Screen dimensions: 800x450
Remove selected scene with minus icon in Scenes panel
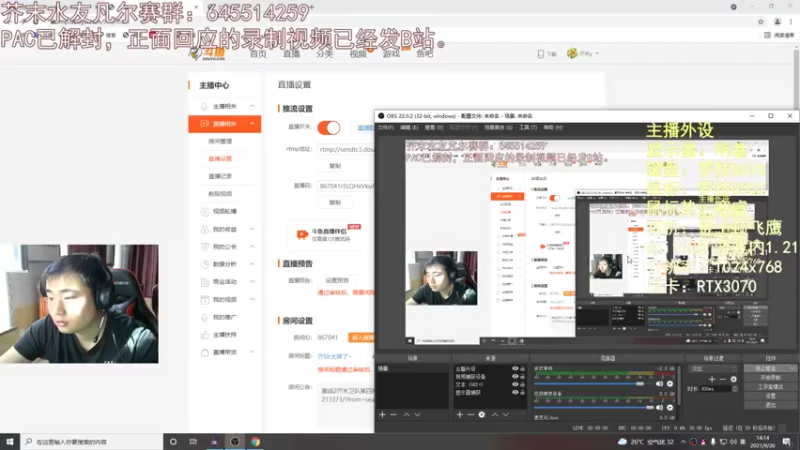coord(393,415)
